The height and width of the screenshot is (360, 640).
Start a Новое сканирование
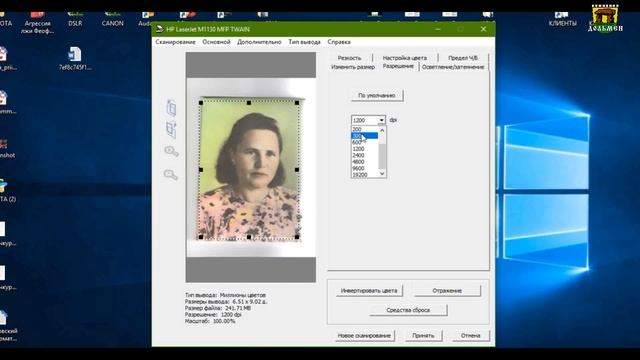point(364,336)
